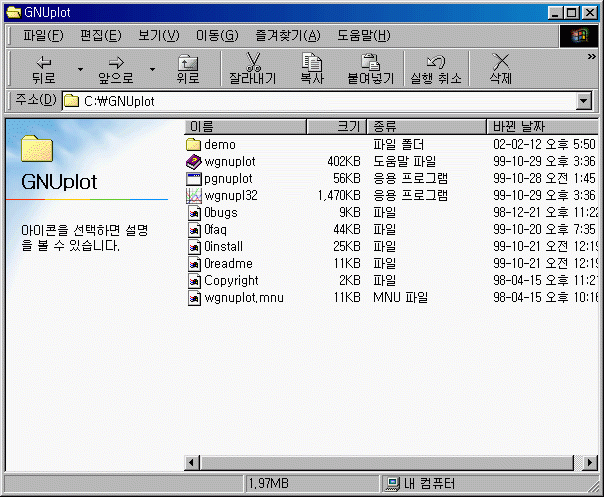
Task: Close the GNUplot window
Action: (589, 13)
